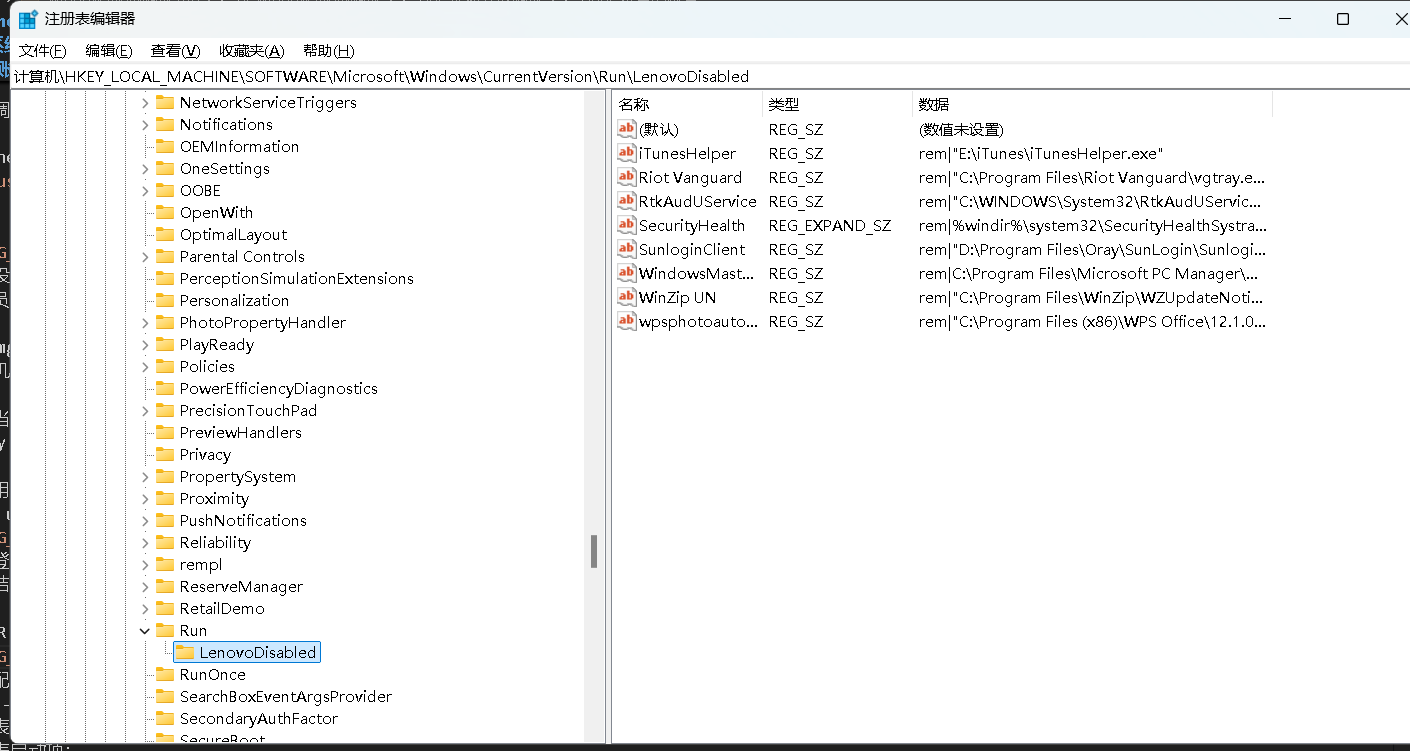Click the folder icon of Policies key

164,366
